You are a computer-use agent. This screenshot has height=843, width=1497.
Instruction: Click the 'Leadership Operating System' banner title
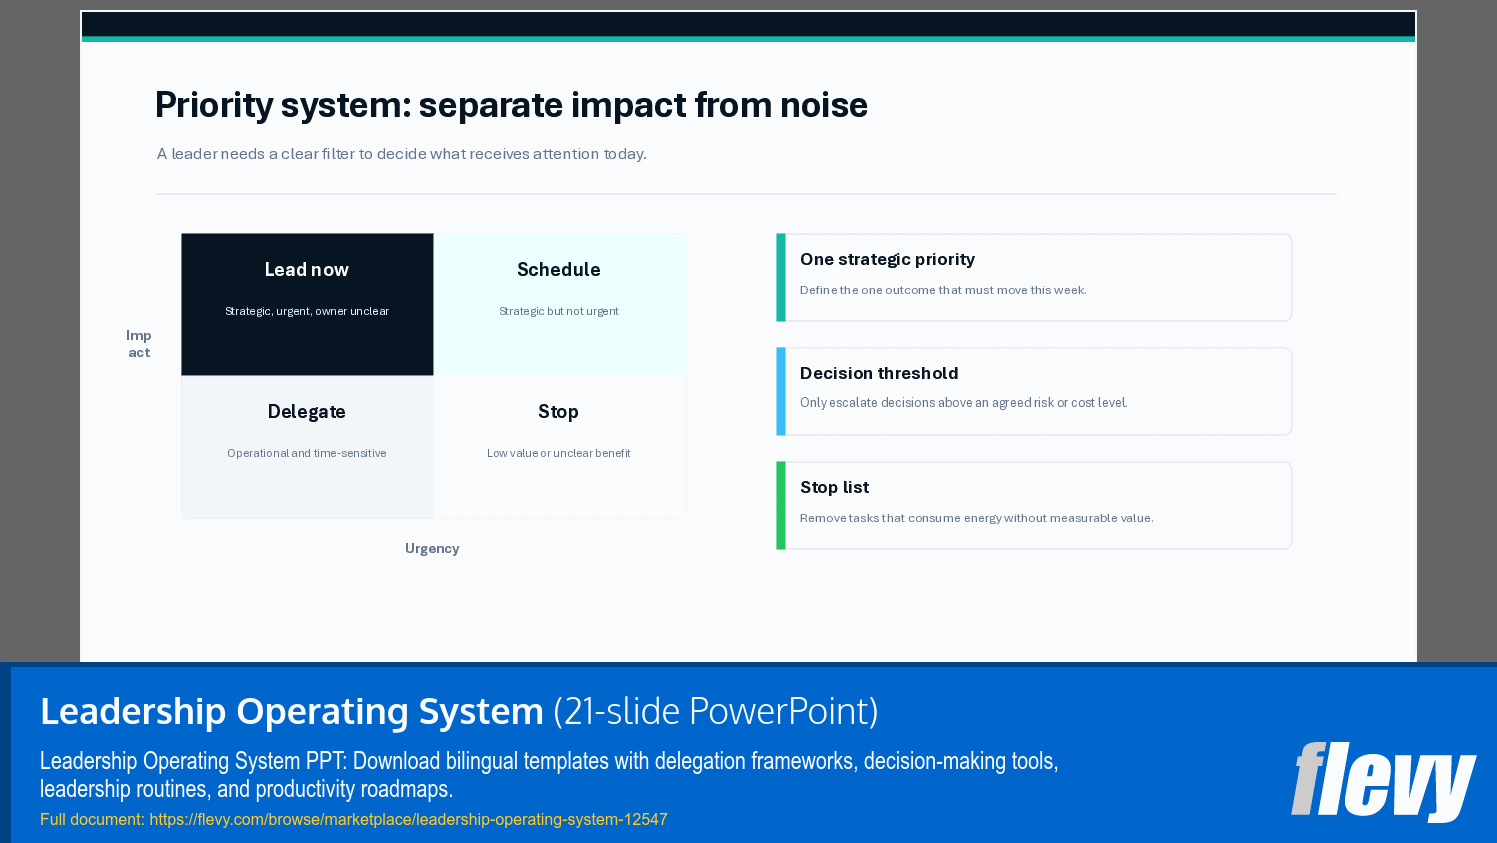tap(292, 711)
